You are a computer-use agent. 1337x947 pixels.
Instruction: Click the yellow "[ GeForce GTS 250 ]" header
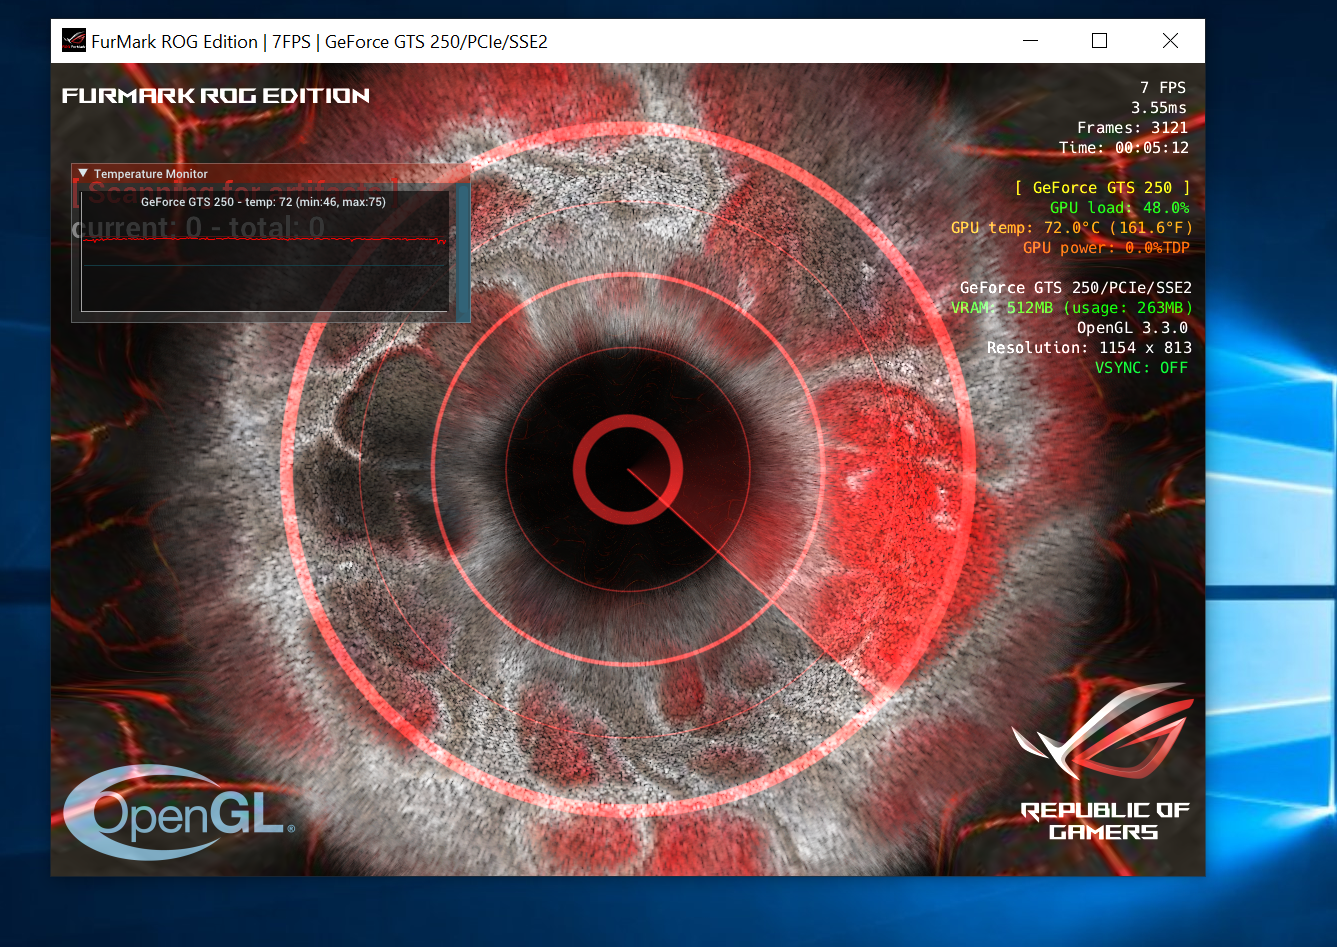(1102, 188)
